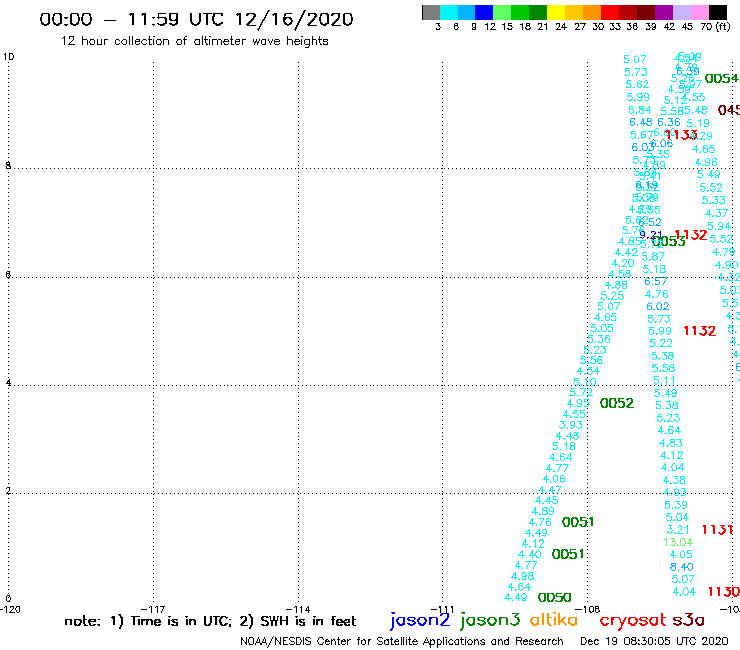The width and height of the screenshot is (740, 650).
Task: Pick the yellow 24 ft legend swatch
Action: (556, 12)
